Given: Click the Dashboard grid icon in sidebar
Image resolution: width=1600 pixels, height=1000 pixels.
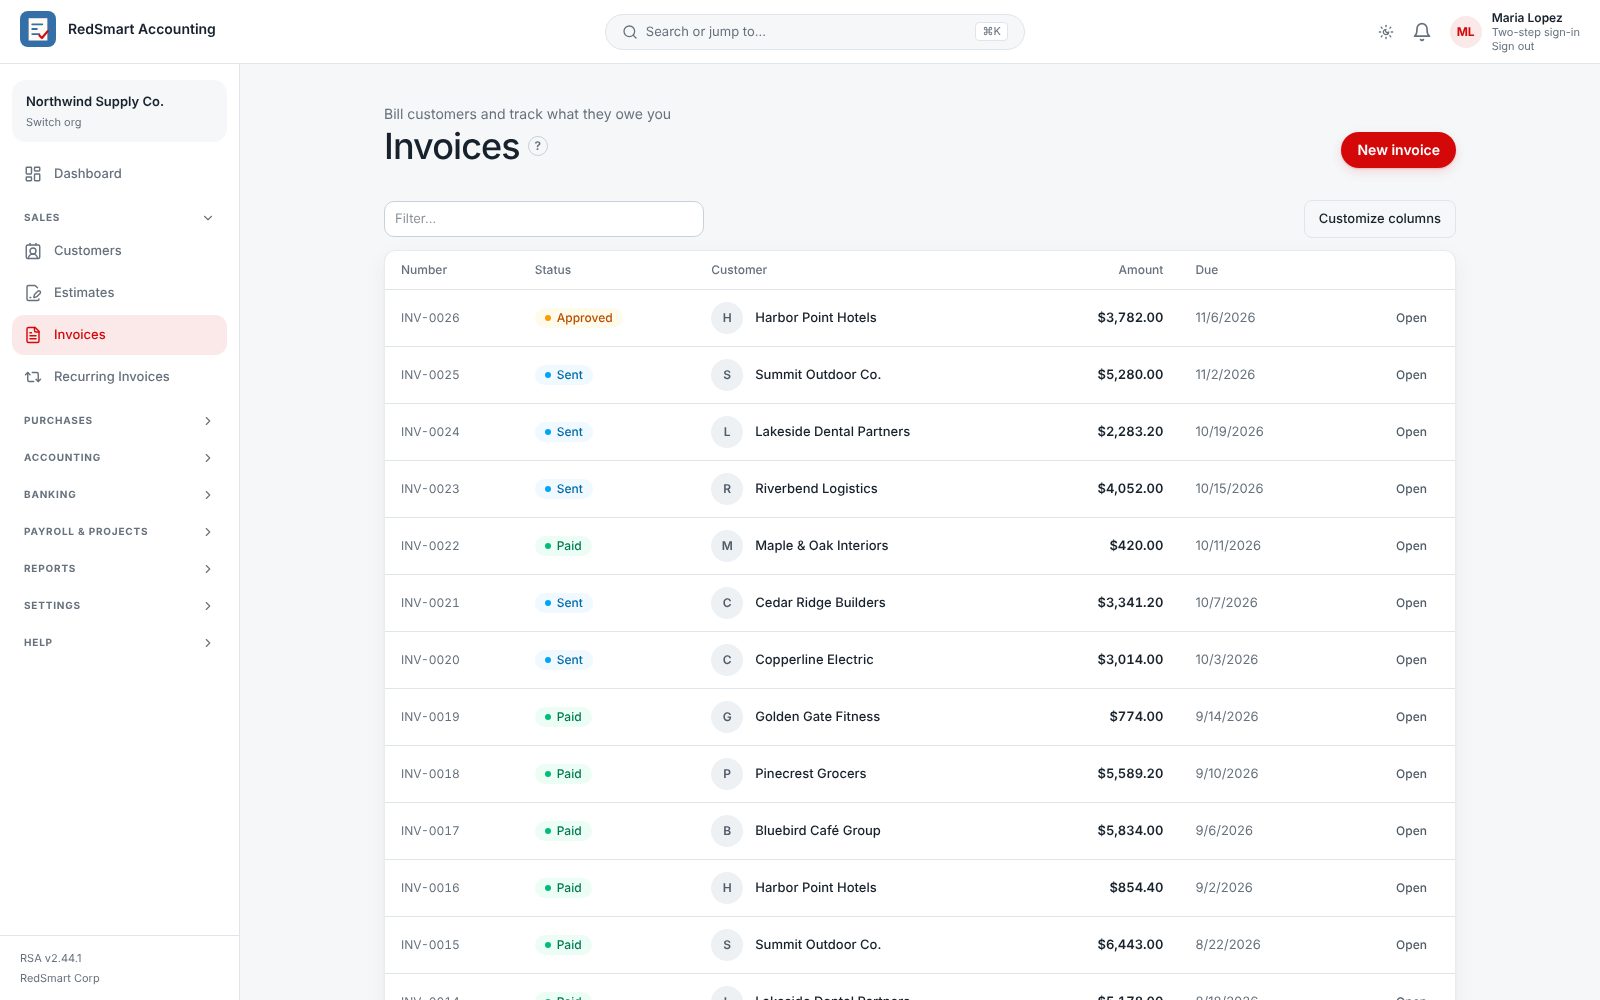Looking at the screenshot, I should (x=33, y=174).
